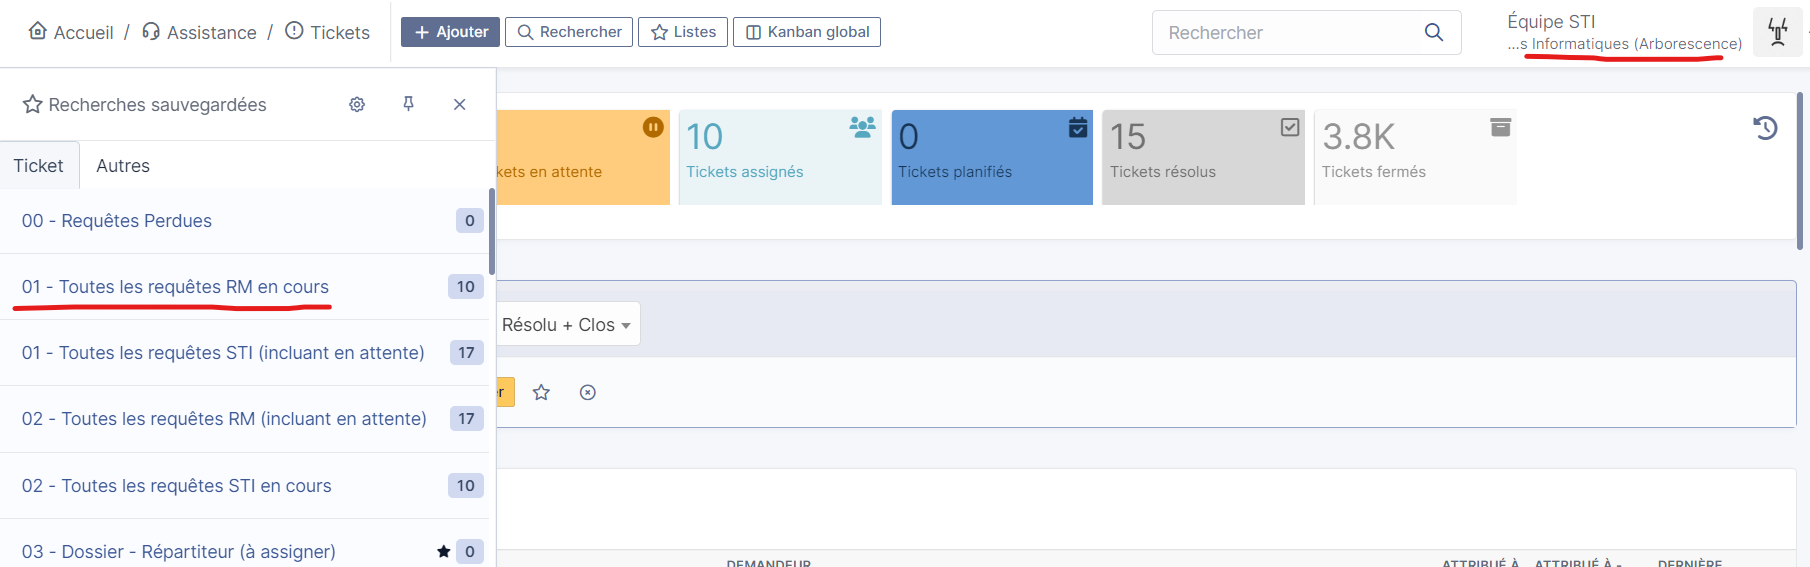Open 00 - Requêtes Perdues search

pyautogui.click(x=117, y=221)
